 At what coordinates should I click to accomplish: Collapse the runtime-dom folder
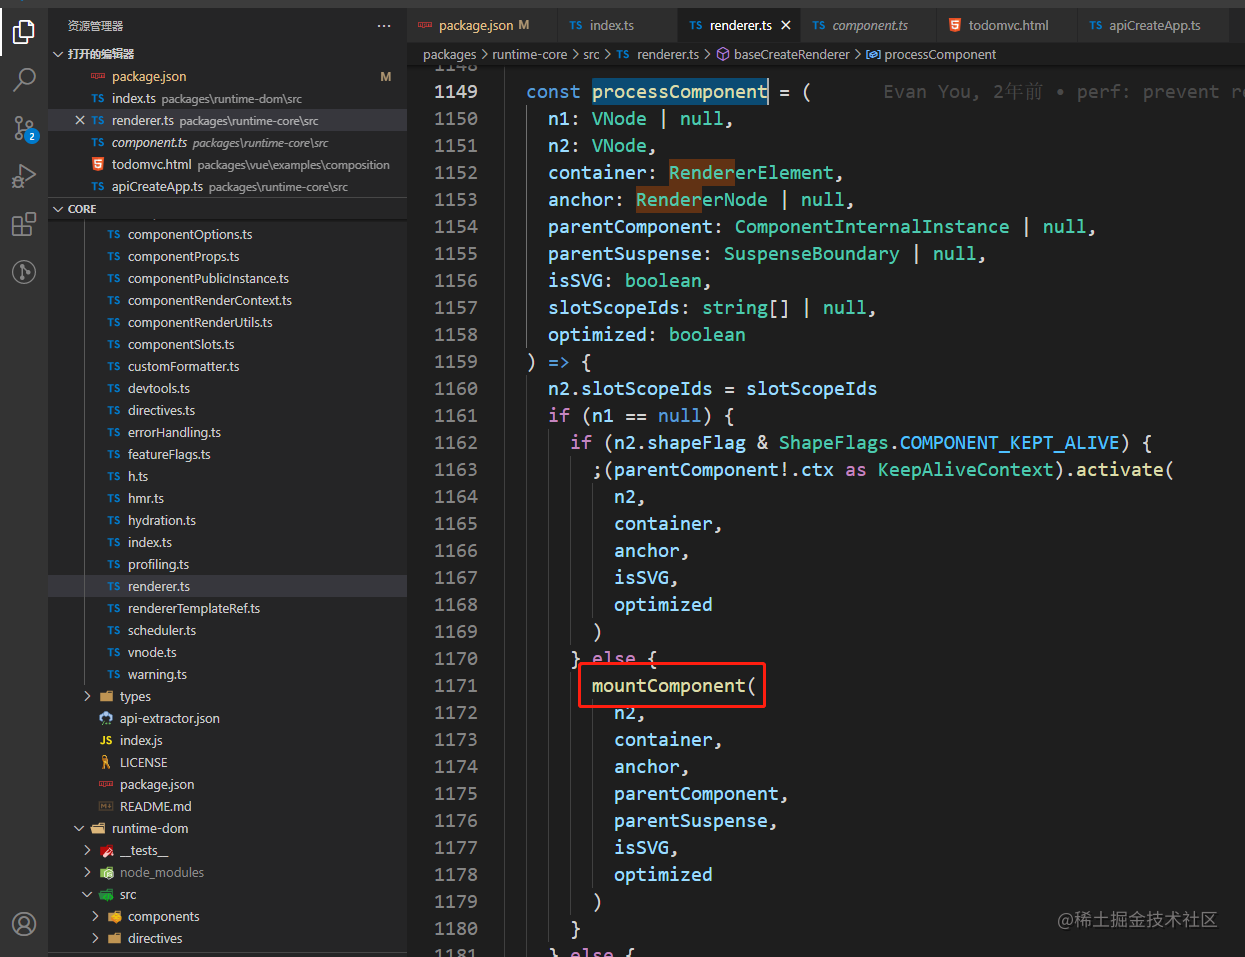[x=150, y=828]
